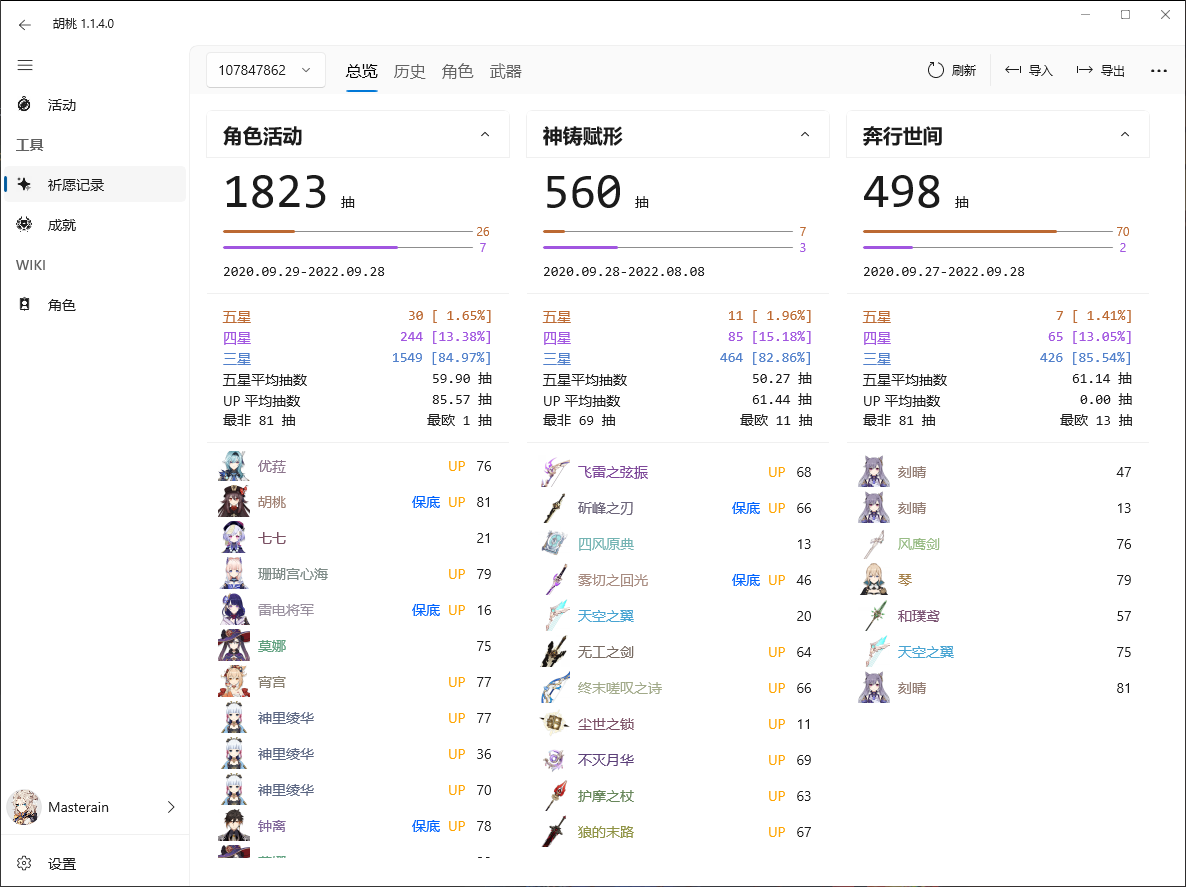Click the back arrow icon
This screenshot has height=887, width=1186.
(25, 24)
